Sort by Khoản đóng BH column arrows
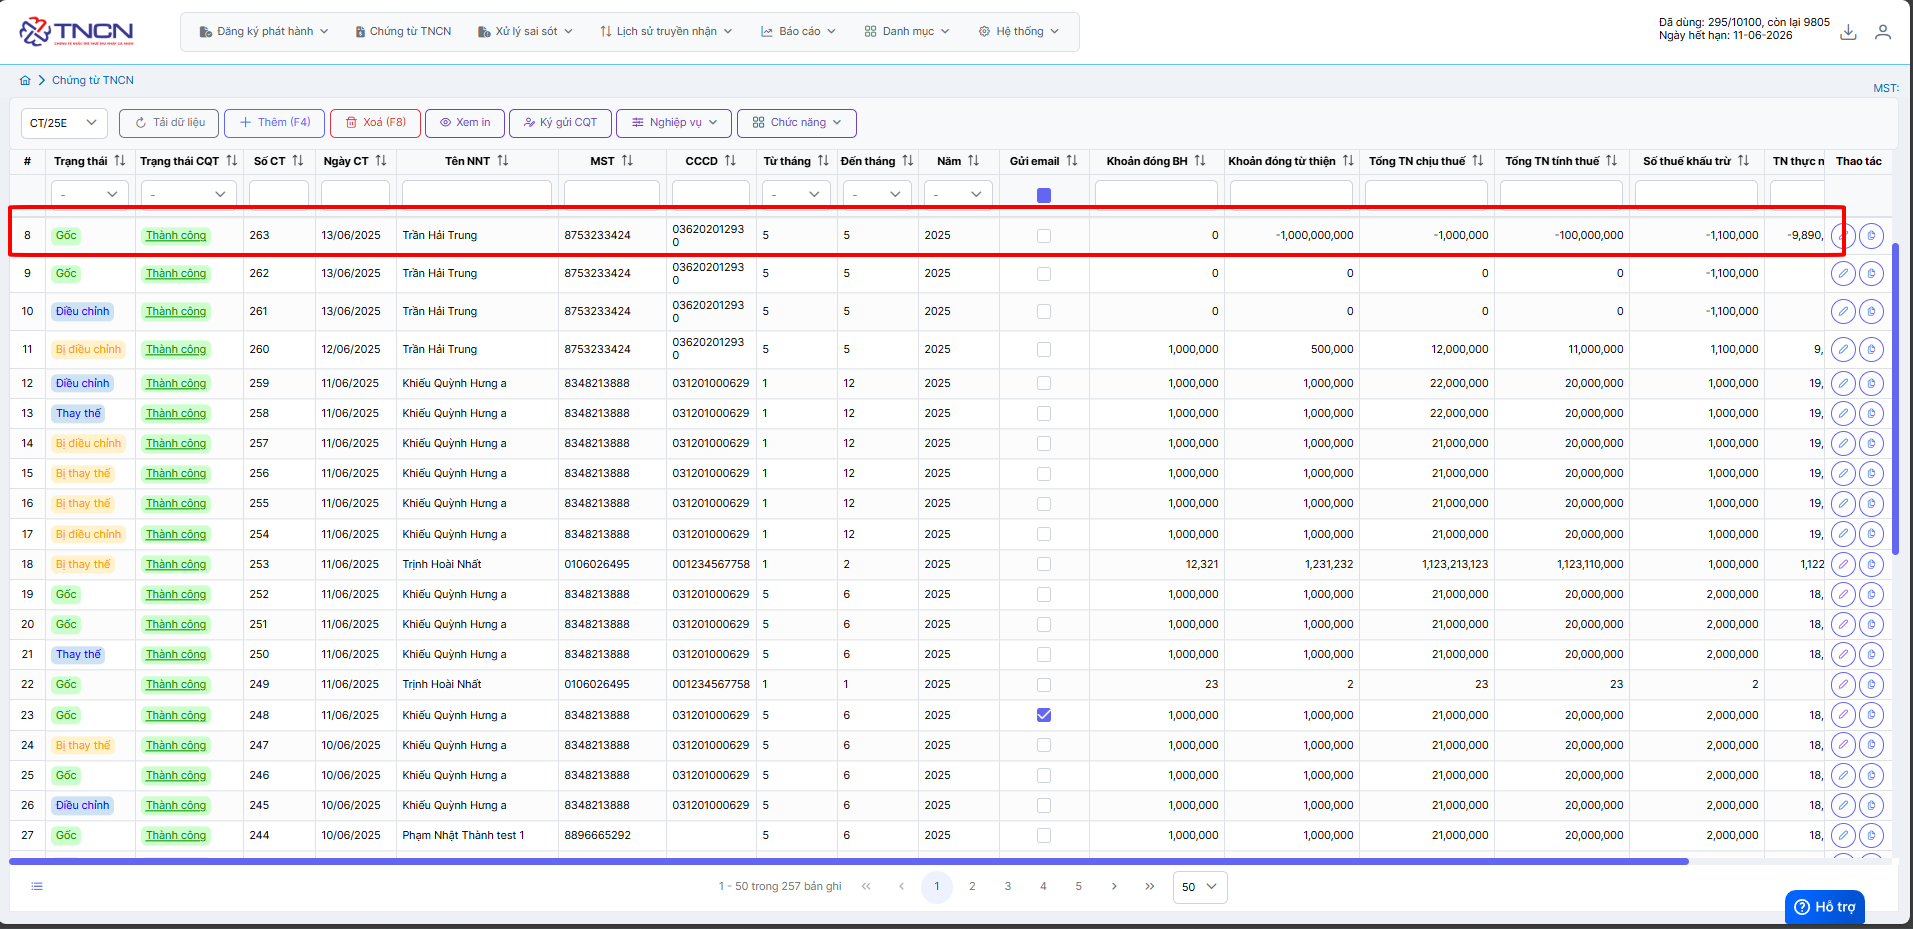 click(x=1200, y=161)
